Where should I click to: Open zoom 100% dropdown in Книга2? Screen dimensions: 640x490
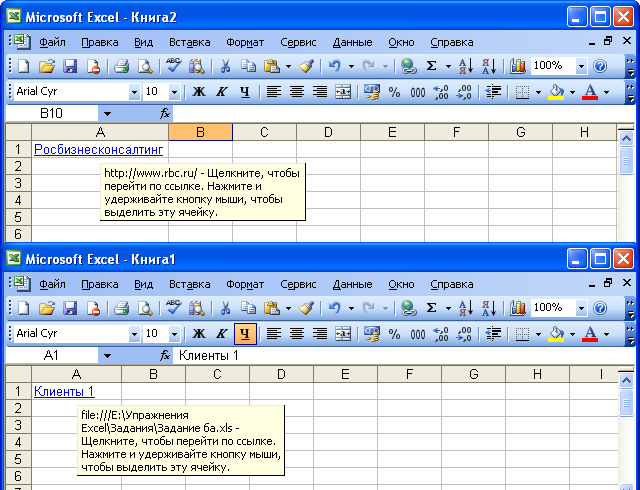581,66
